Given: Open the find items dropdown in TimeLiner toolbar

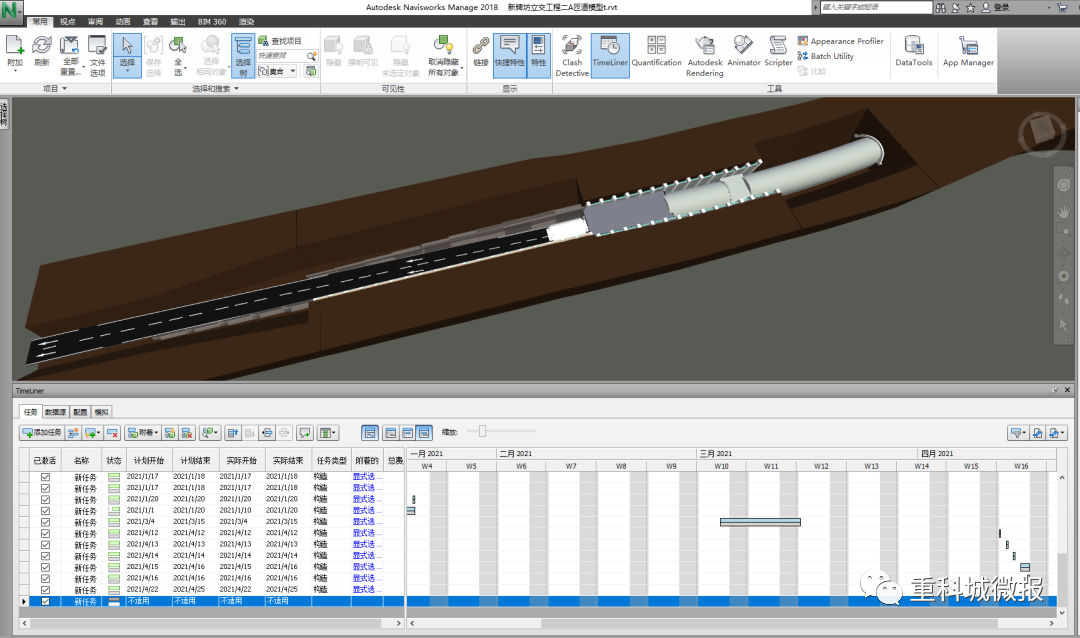Looking at the screenshot, I should pyautogui.click(x=209, y=433).
